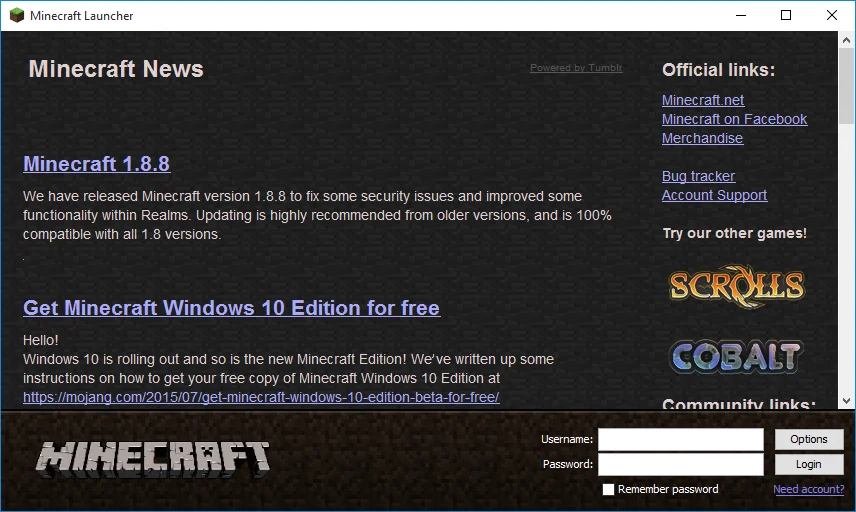Follow the mojang.com Windows 10 edition URL
856x512 pixels.
pos(261,397)
